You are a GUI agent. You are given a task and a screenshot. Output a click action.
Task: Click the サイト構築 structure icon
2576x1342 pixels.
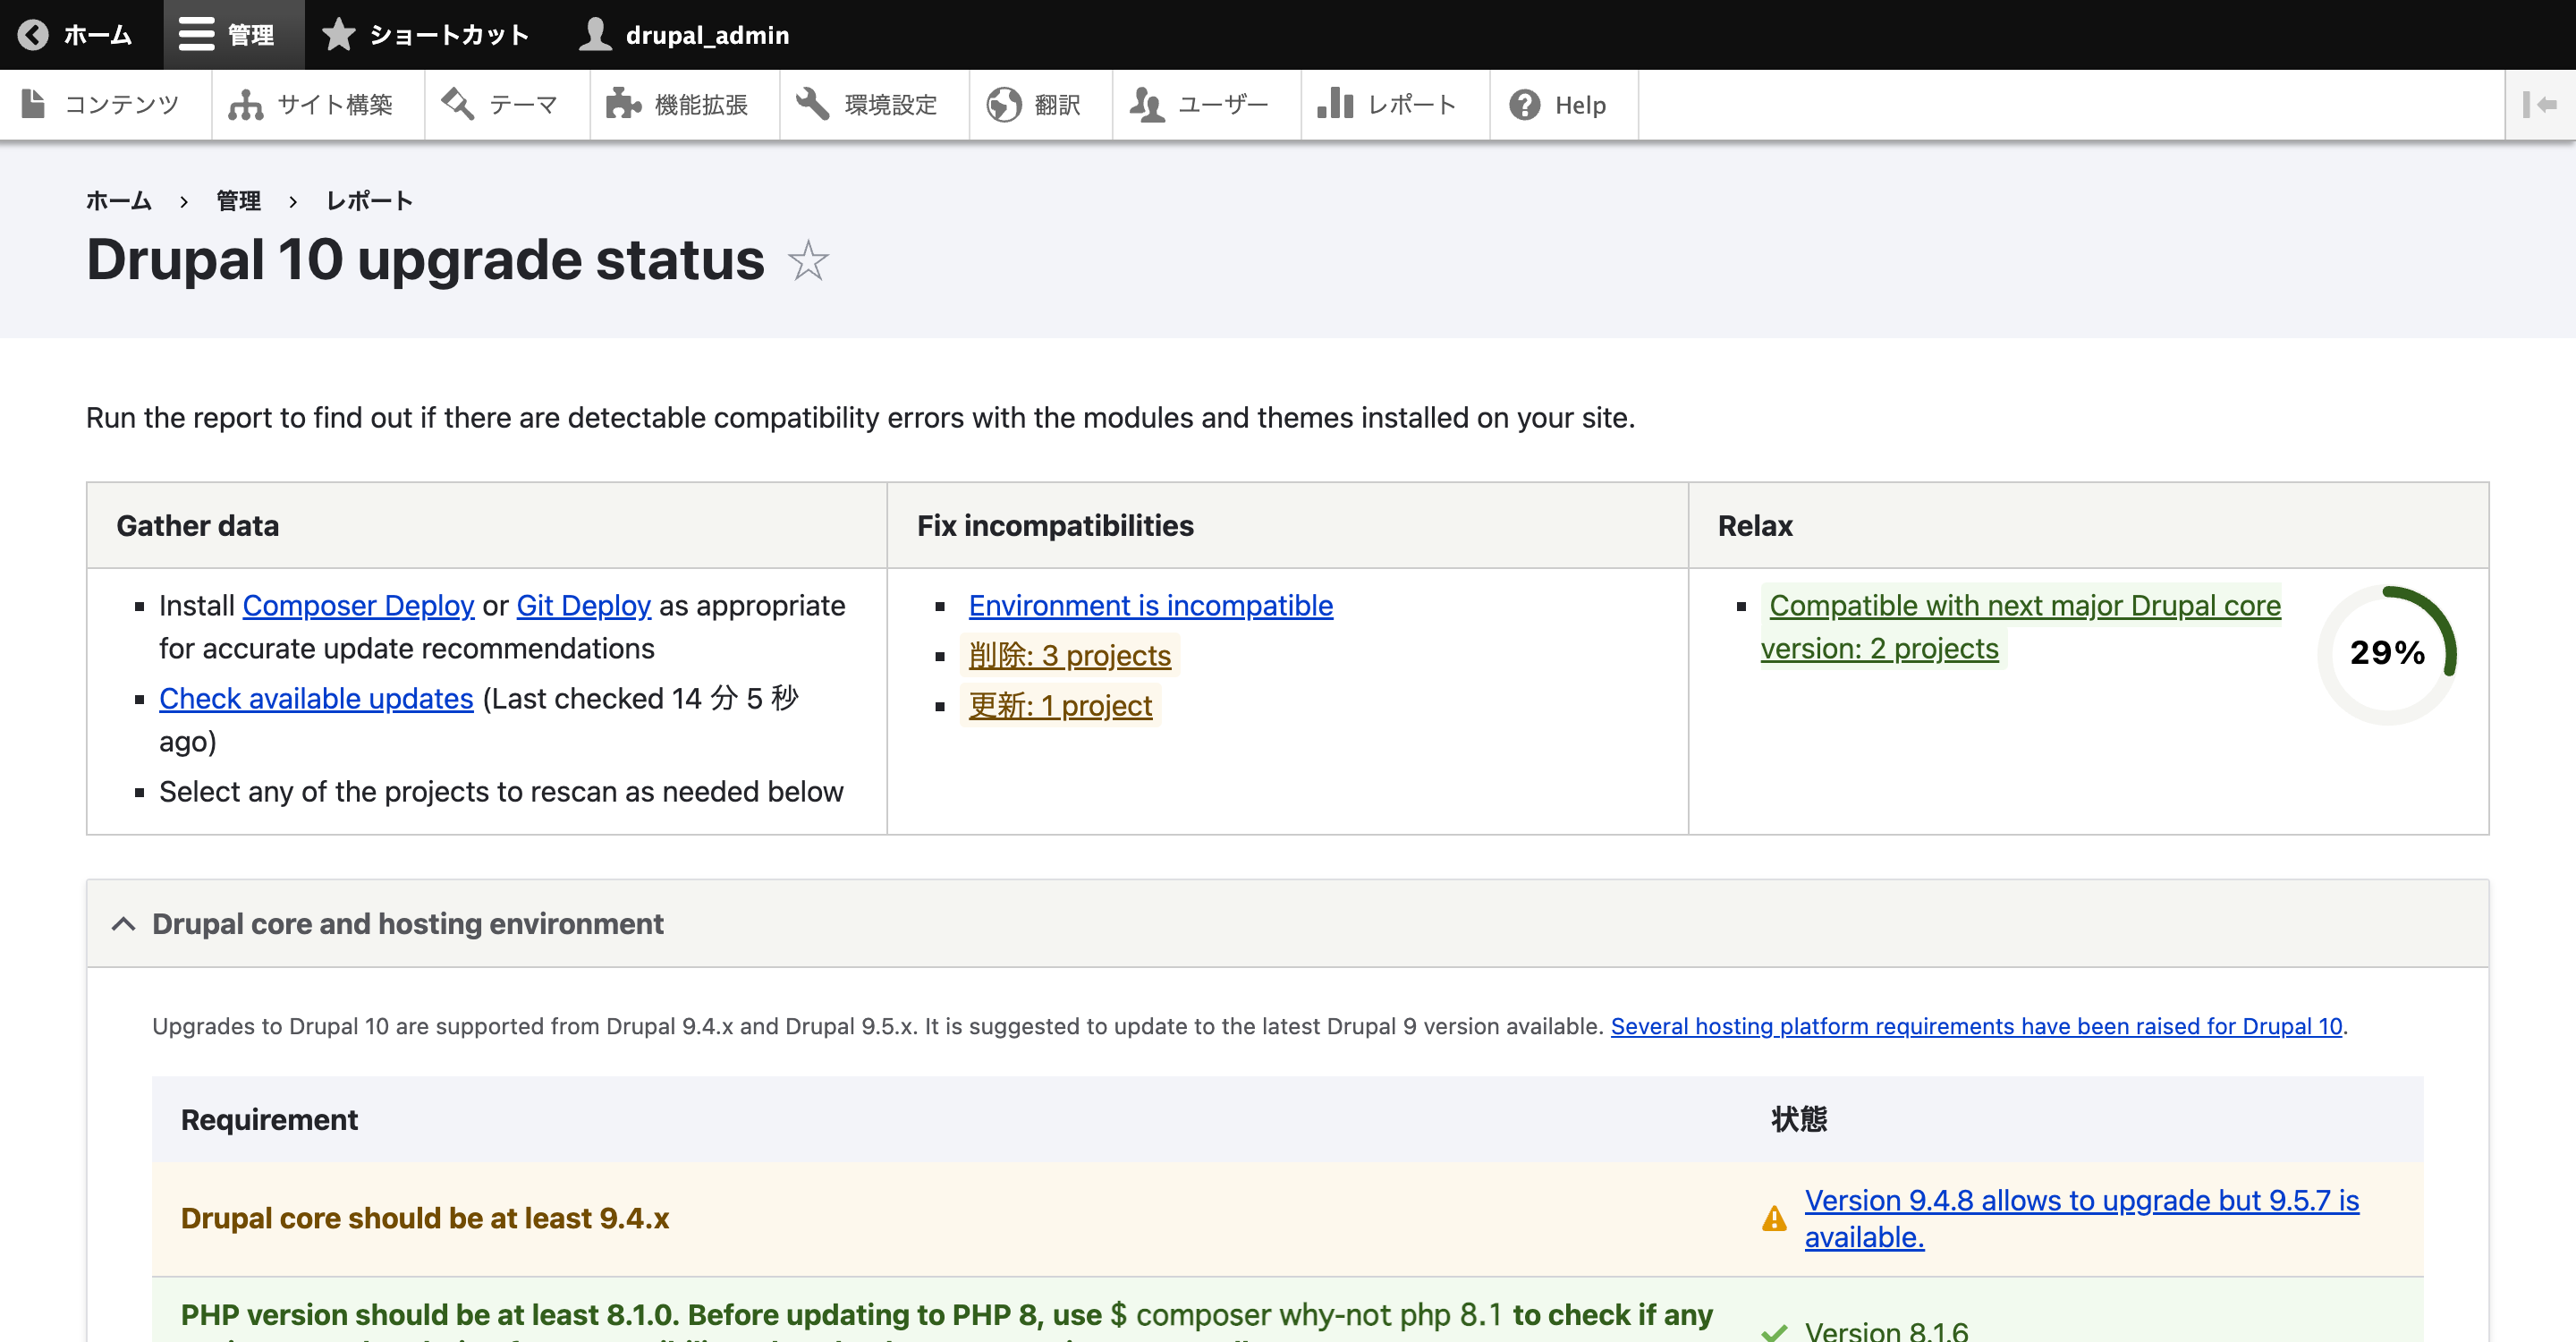coord(245,104)
